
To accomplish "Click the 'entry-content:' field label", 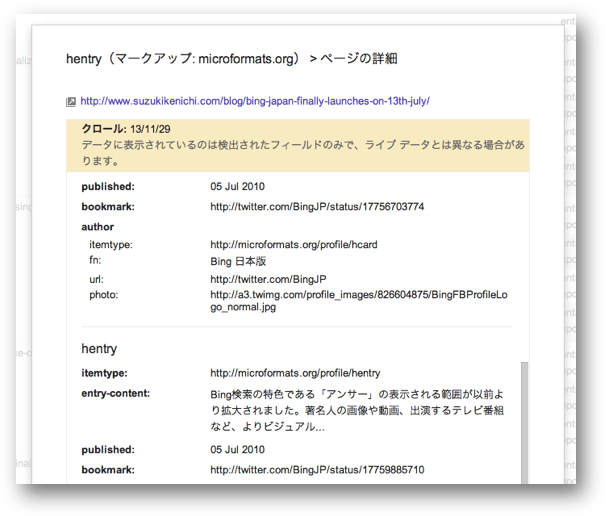I will tap(116, 393).
